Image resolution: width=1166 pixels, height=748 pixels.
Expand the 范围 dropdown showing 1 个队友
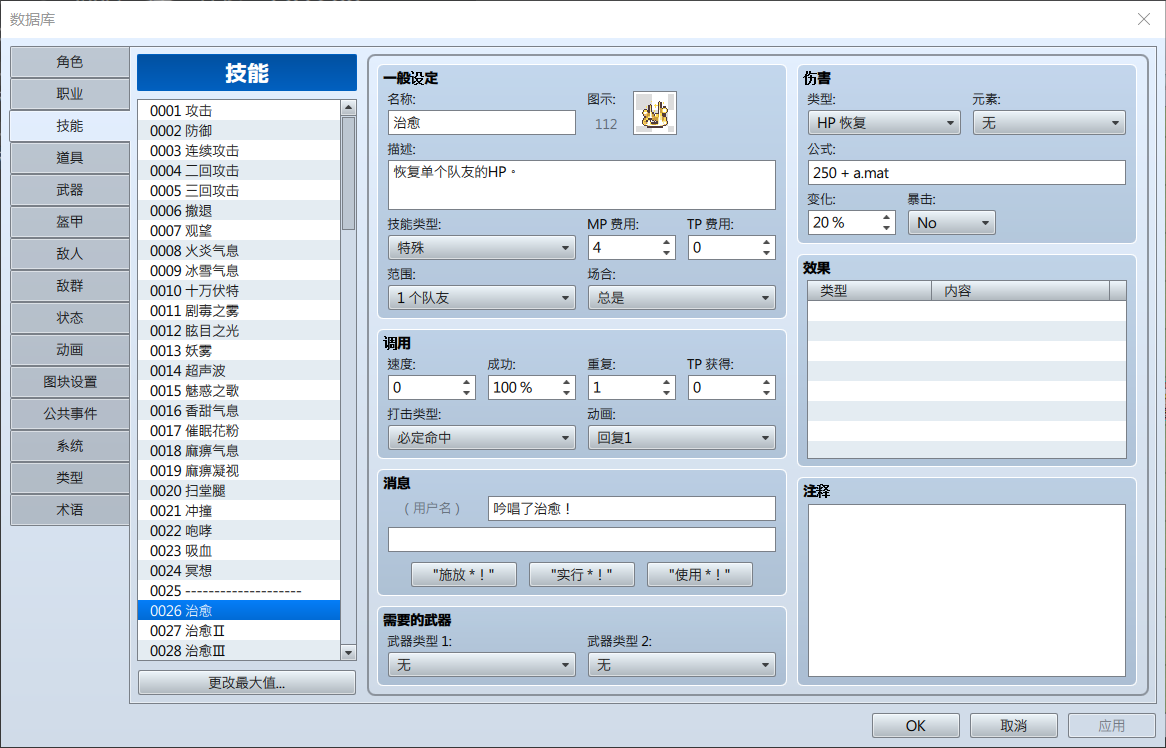click(x=481, y=298)
